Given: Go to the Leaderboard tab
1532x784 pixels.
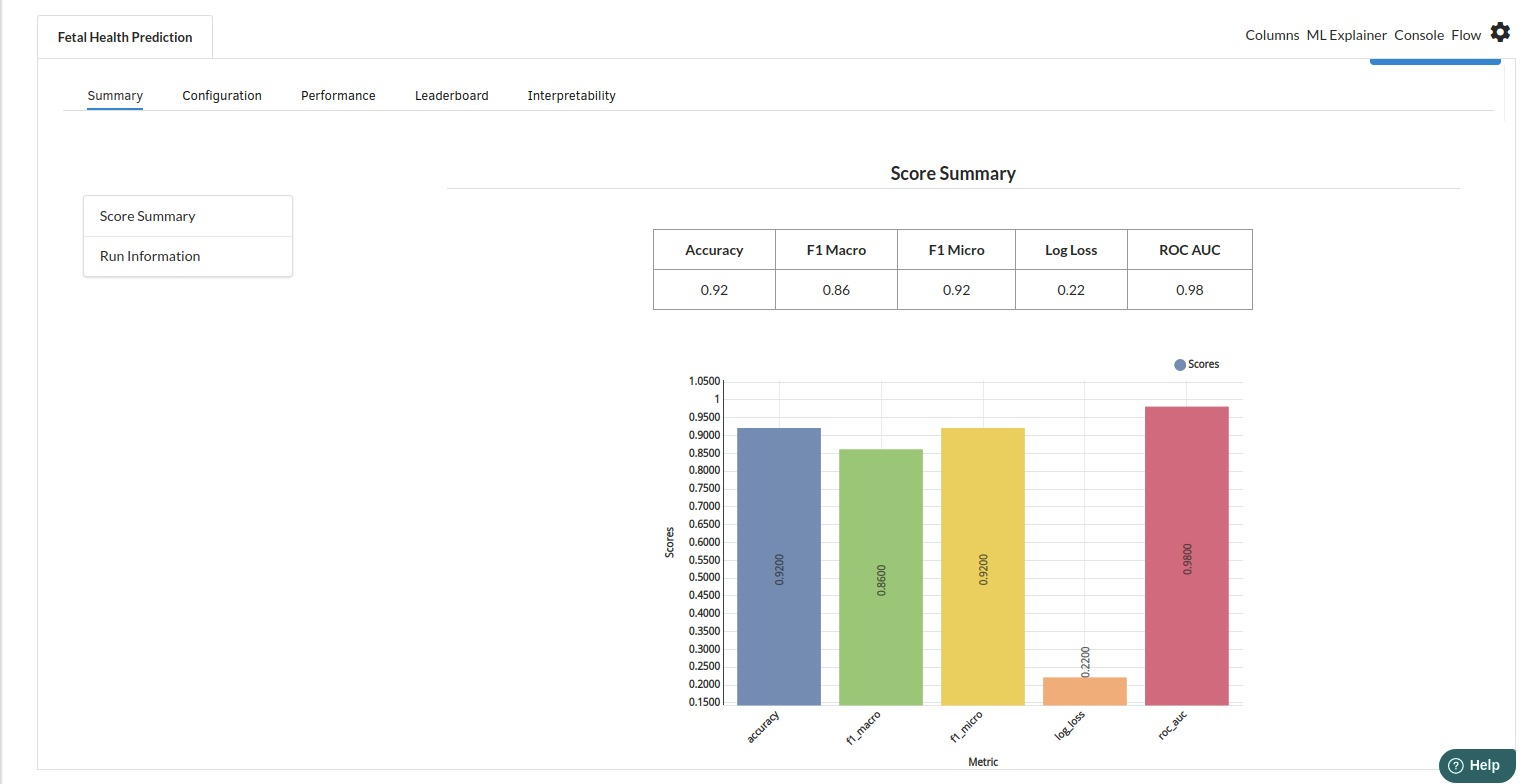Looking at the screenshot, I should (x=451, y=96).
